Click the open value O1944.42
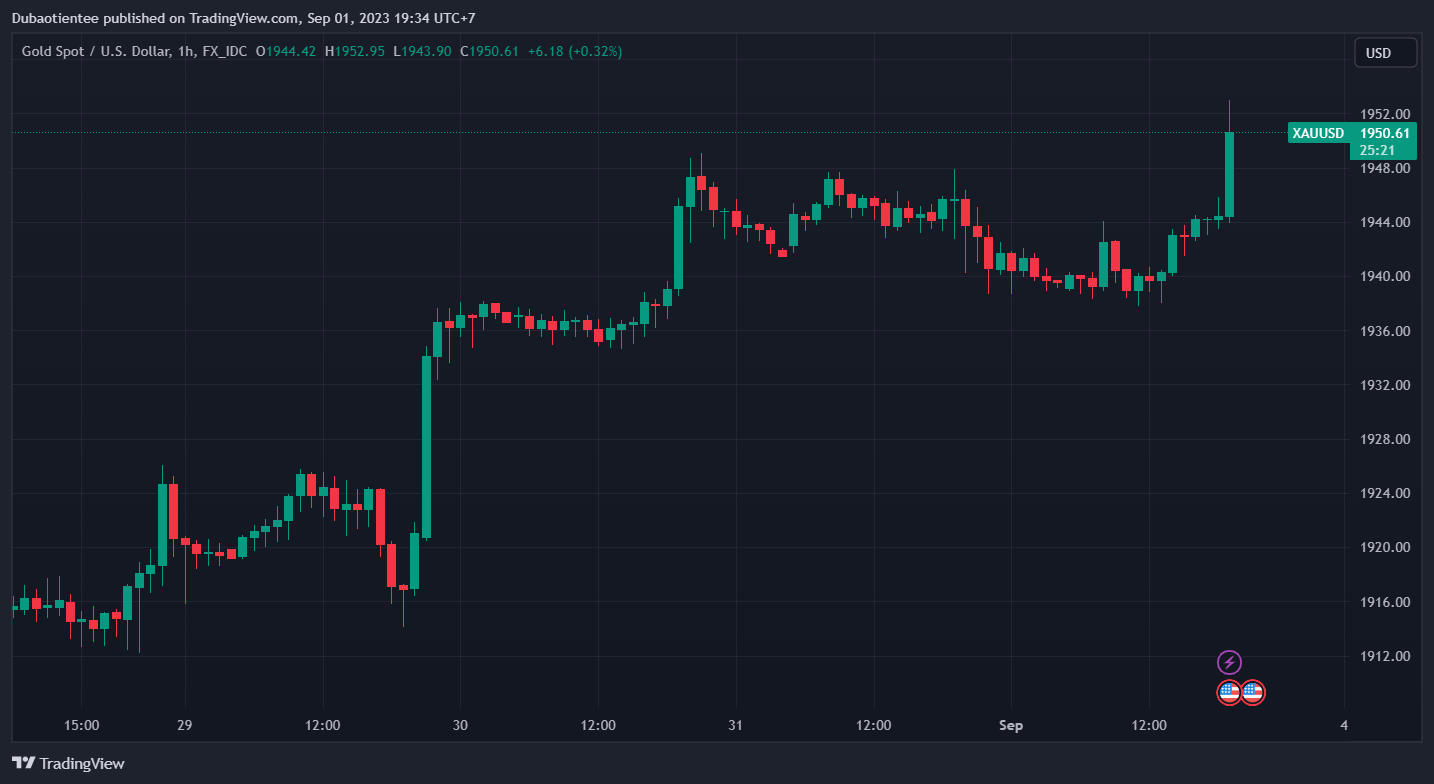The image size is (1434, 784). pyautogui.click(x=286, y=51)
